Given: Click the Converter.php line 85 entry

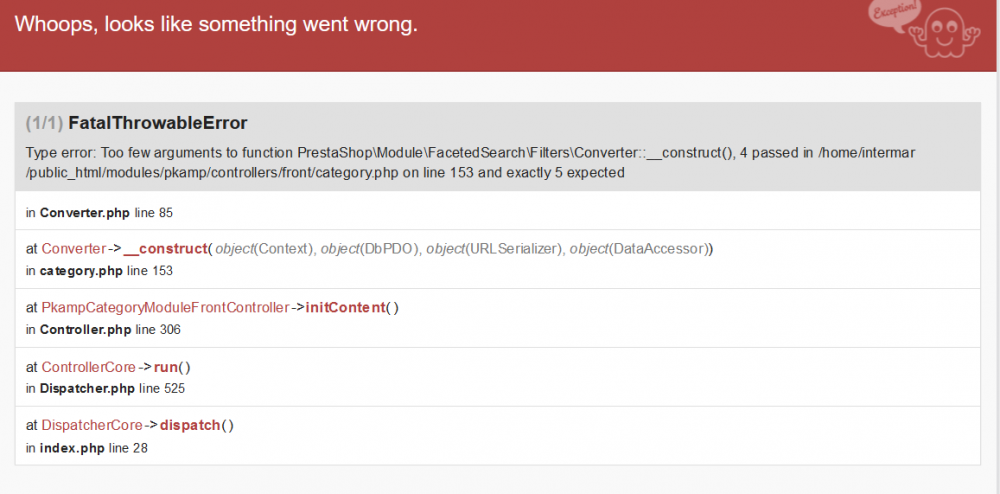Looking at the screenshot, I should pyautogui.click(x=100, y=212).
